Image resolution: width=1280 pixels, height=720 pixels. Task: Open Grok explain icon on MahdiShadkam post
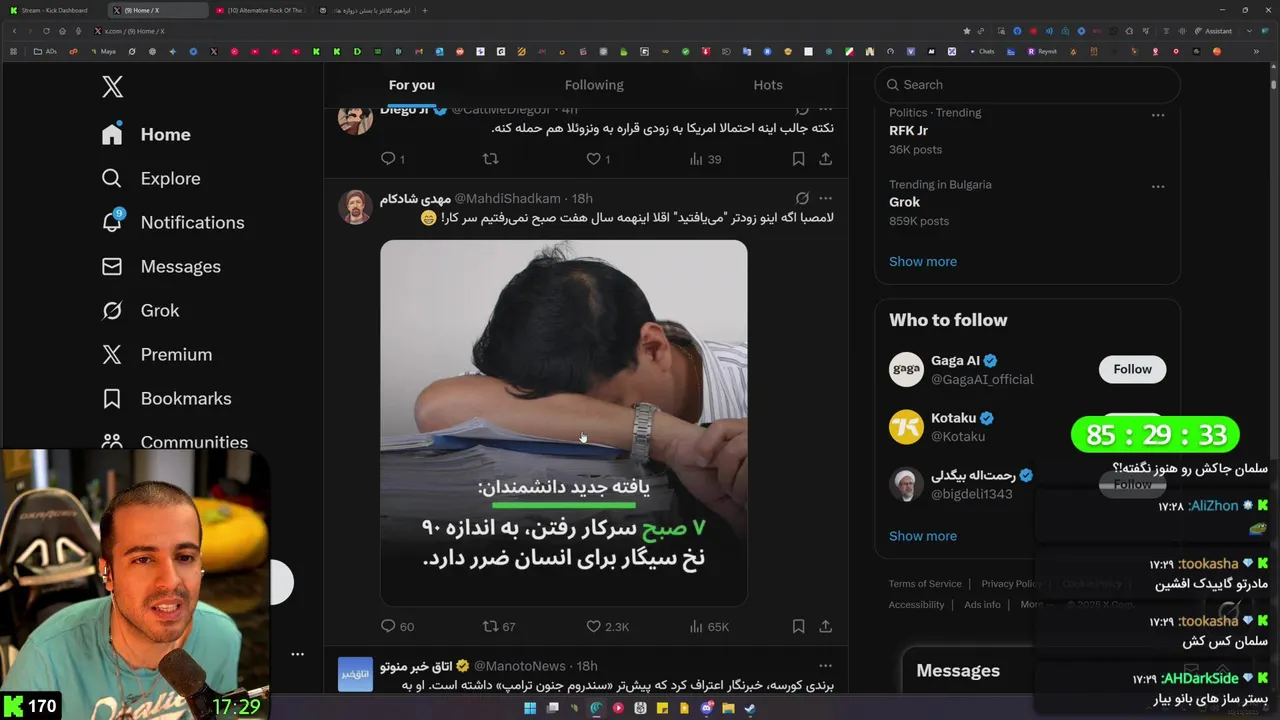pyautogui.click(x=802, y=198)
